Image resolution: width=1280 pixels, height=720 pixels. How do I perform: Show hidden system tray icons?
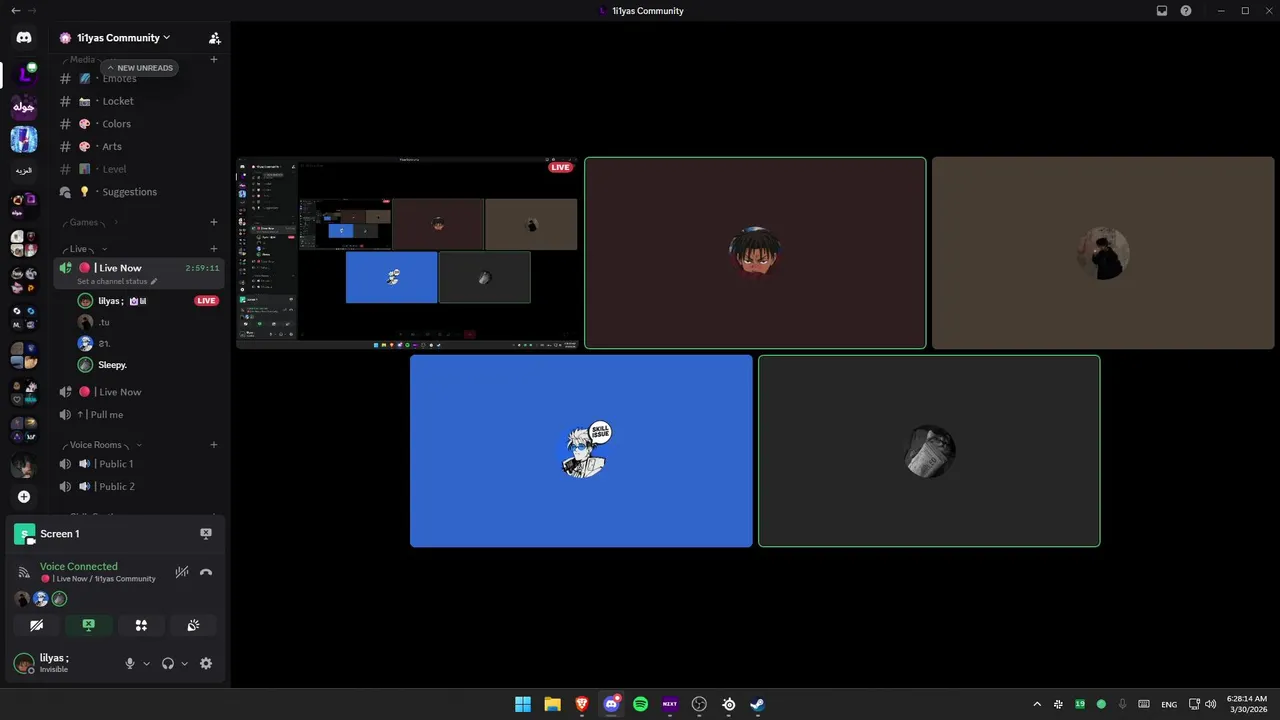click(1036, 704)
